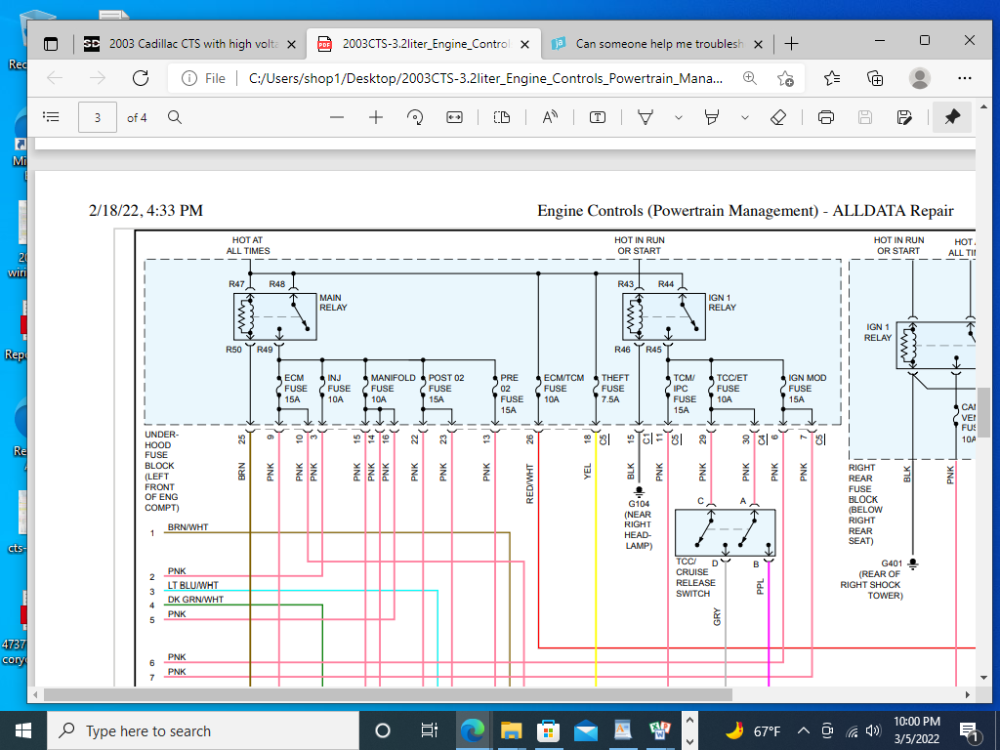Click the PDF page number field
The height and width of the screenshot is (750, 1000).
coord(97,117)
